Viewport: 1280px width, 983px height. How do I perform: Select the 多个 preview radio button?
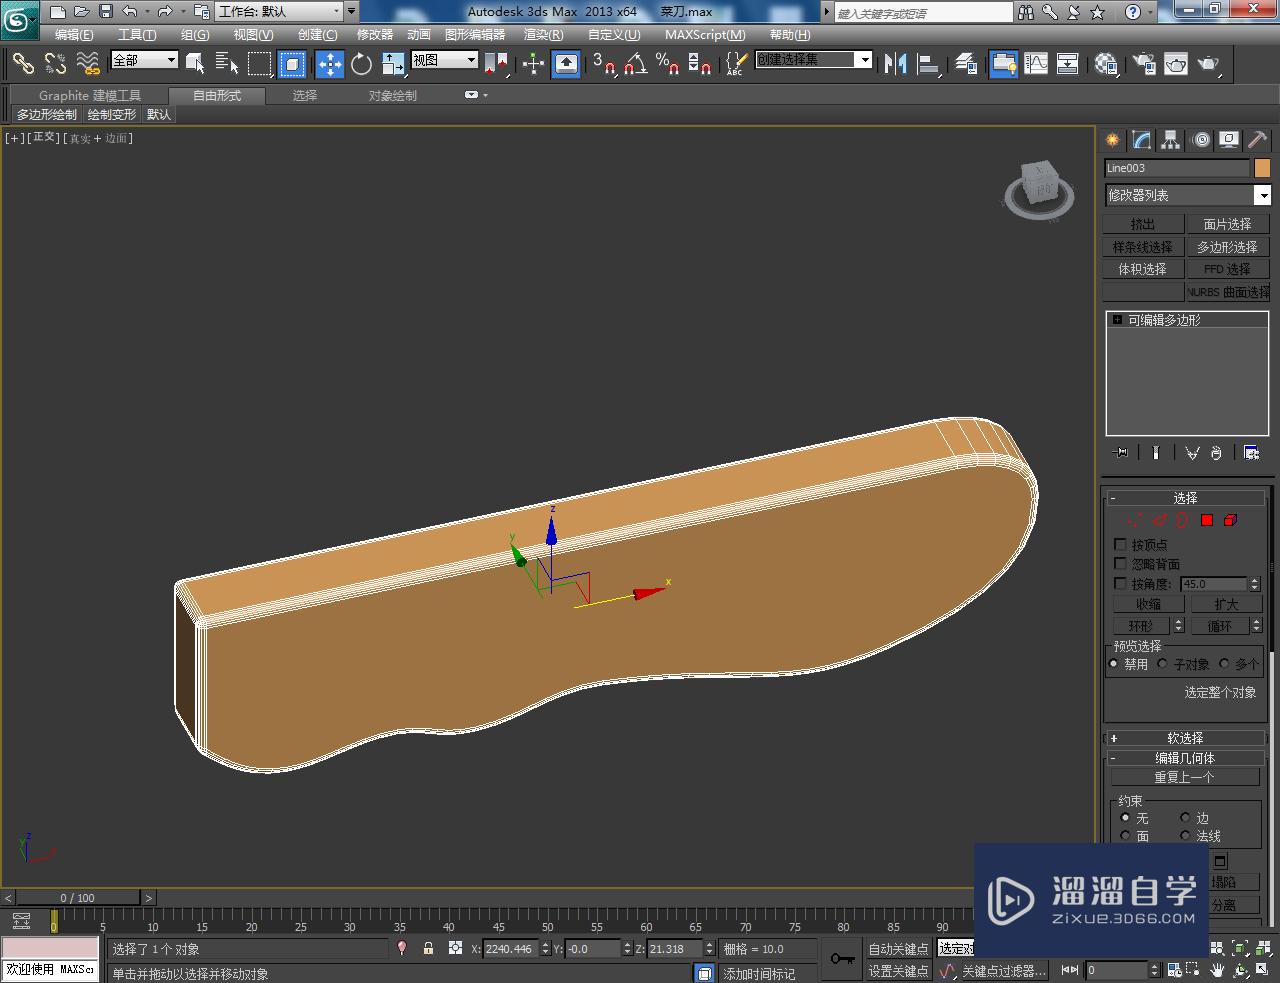tap(1224, 663)
